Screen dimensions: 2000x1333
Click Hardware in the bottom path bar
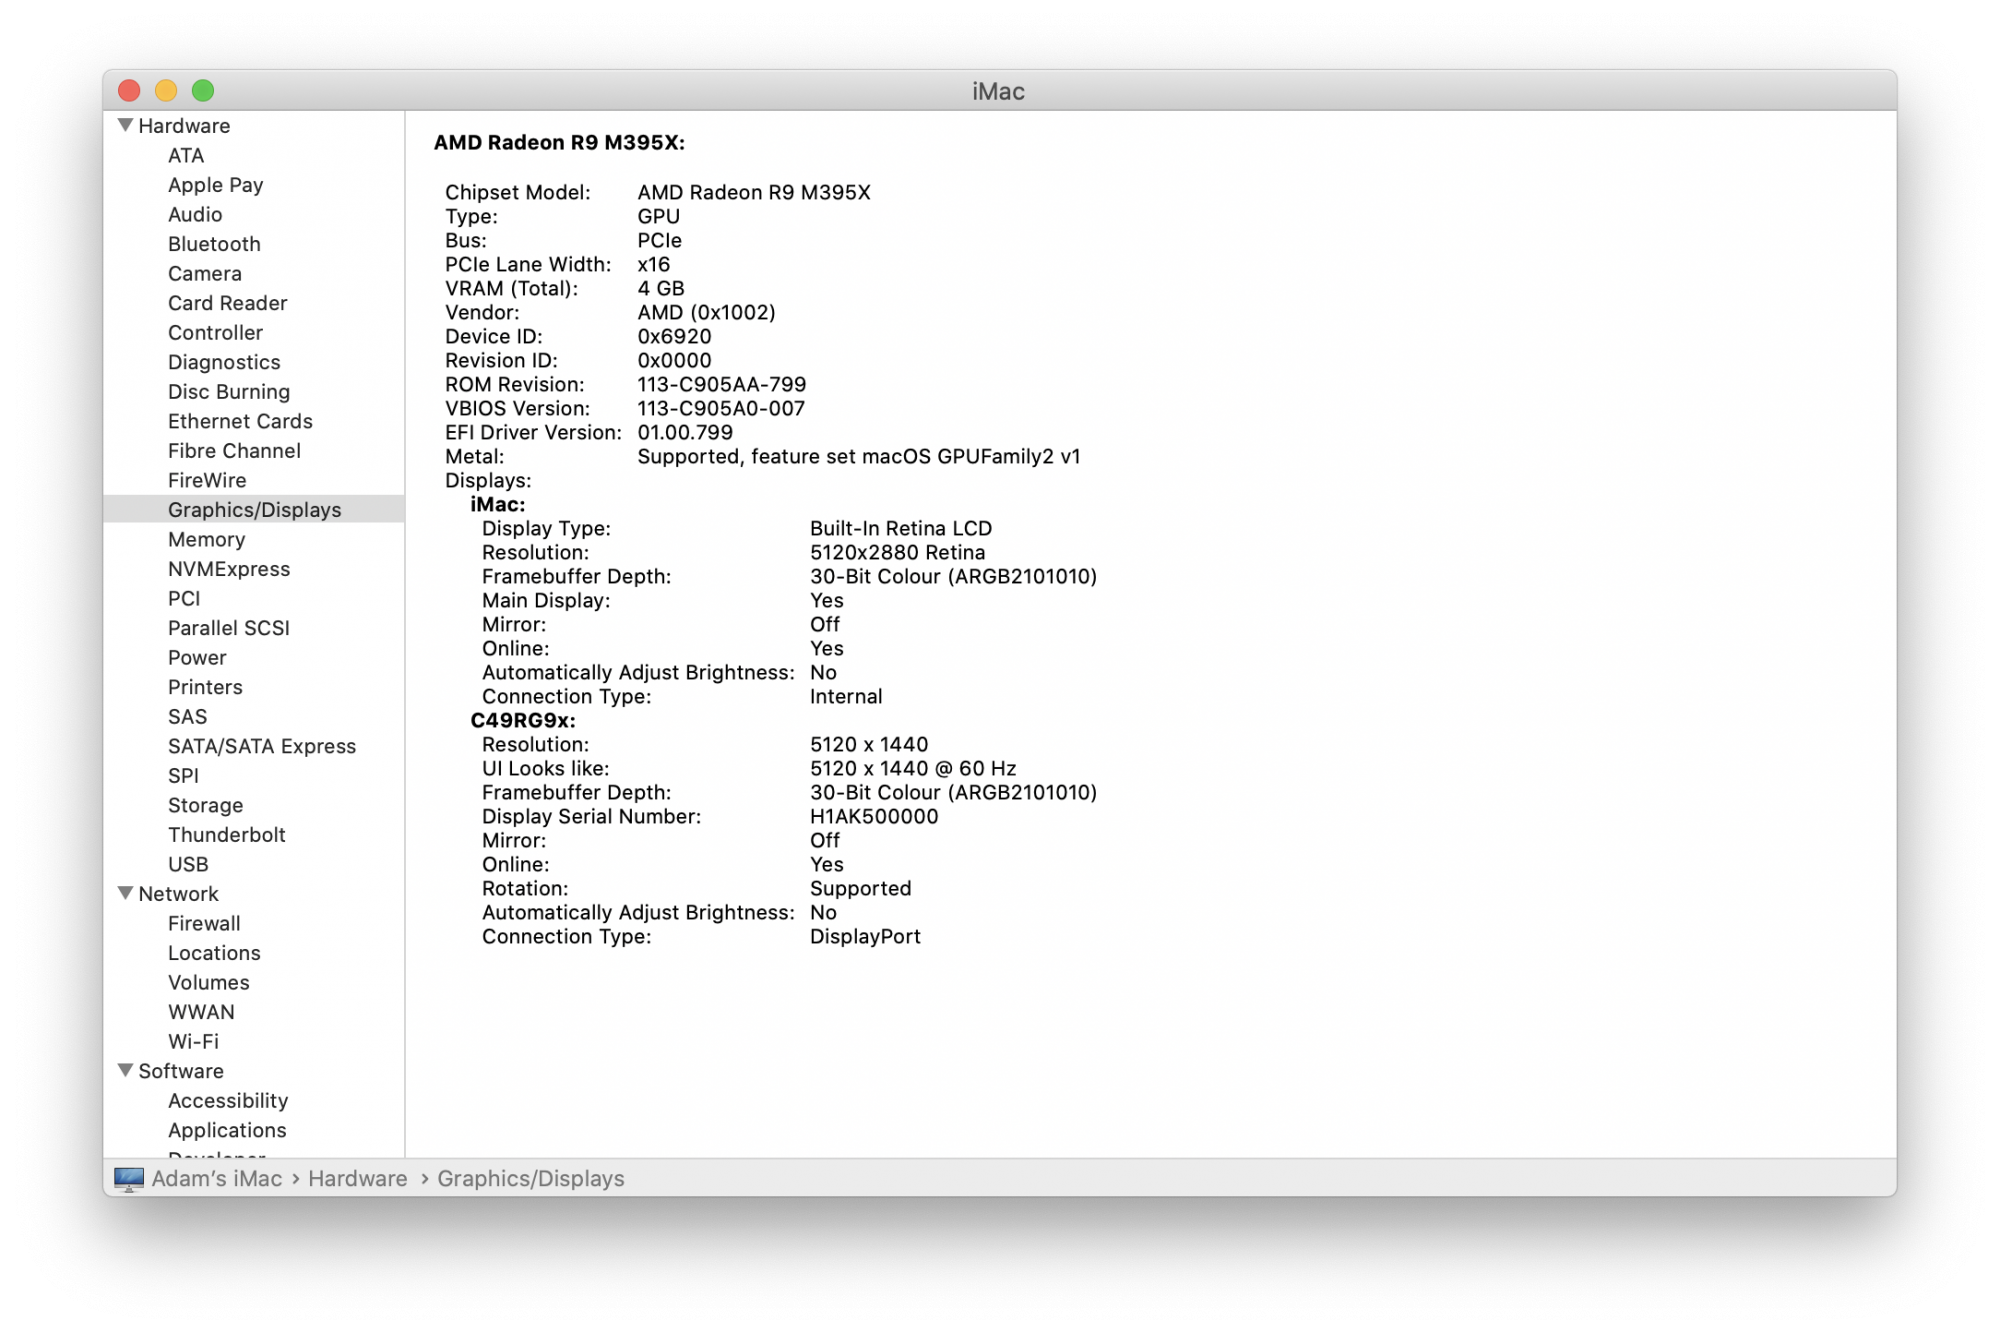357,1179
